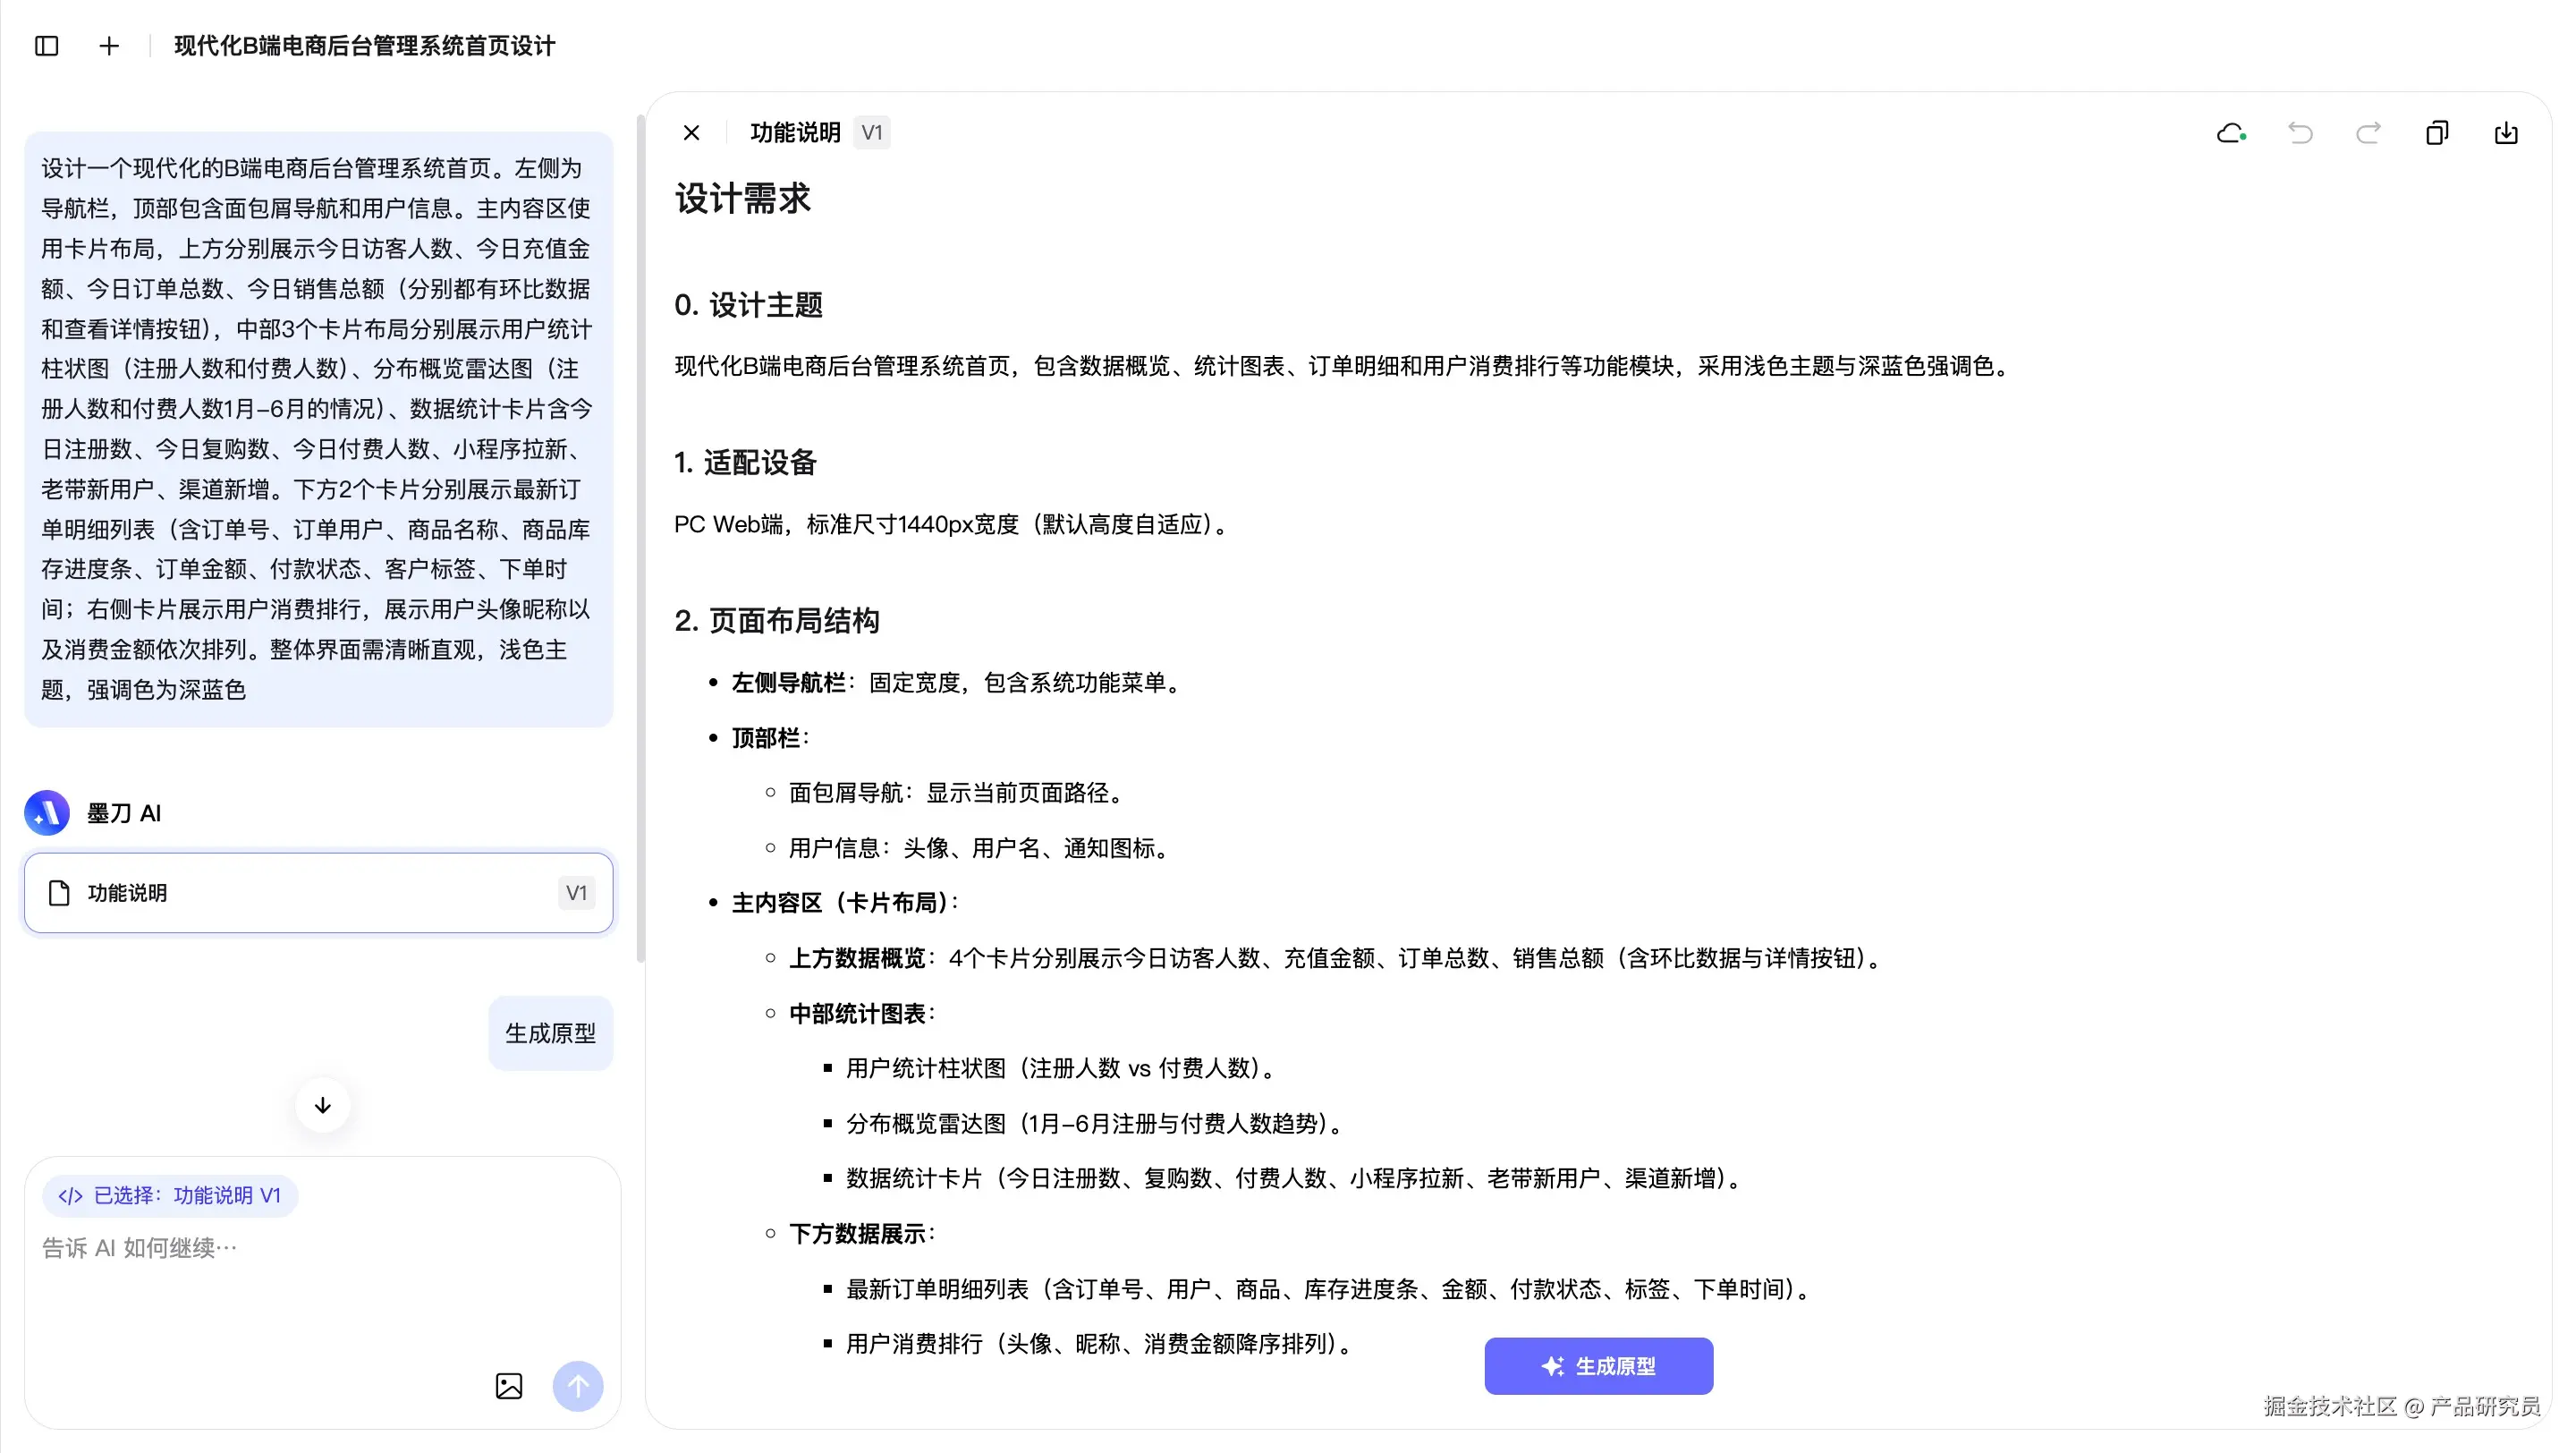Click the undo arrow icon
This screenshot has width=2576, height=1453.
(2300, 133)
